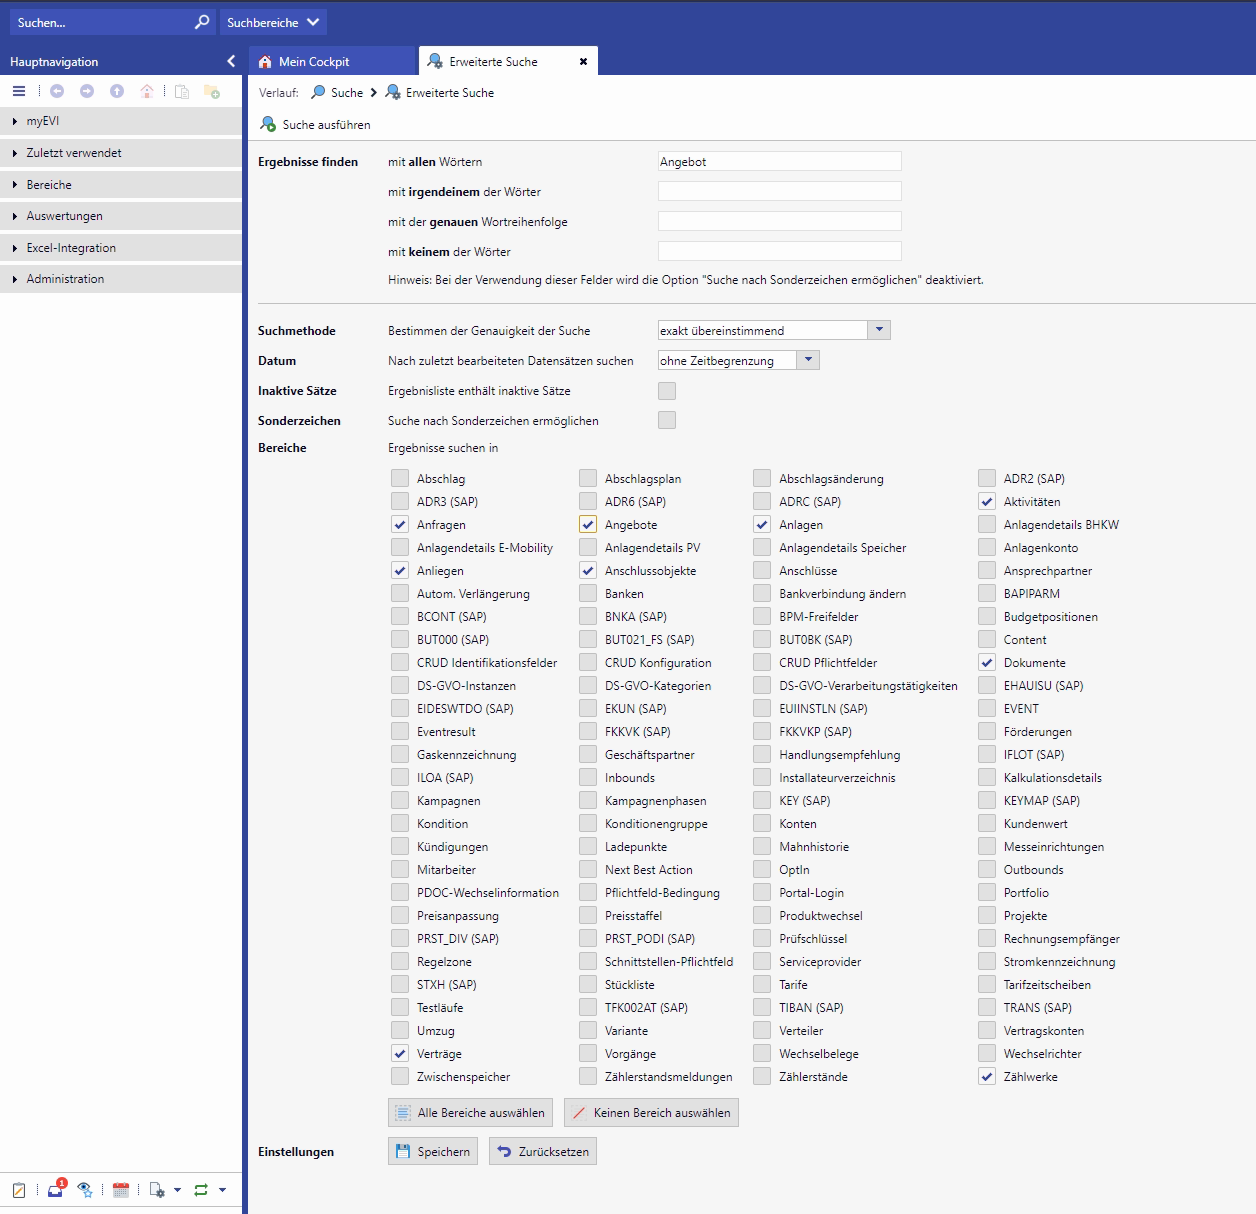The width and height of the screenshot is (1256, 1214).
Task: Click the calendar icon in bottom toolbar
Action: [121, 1190]
